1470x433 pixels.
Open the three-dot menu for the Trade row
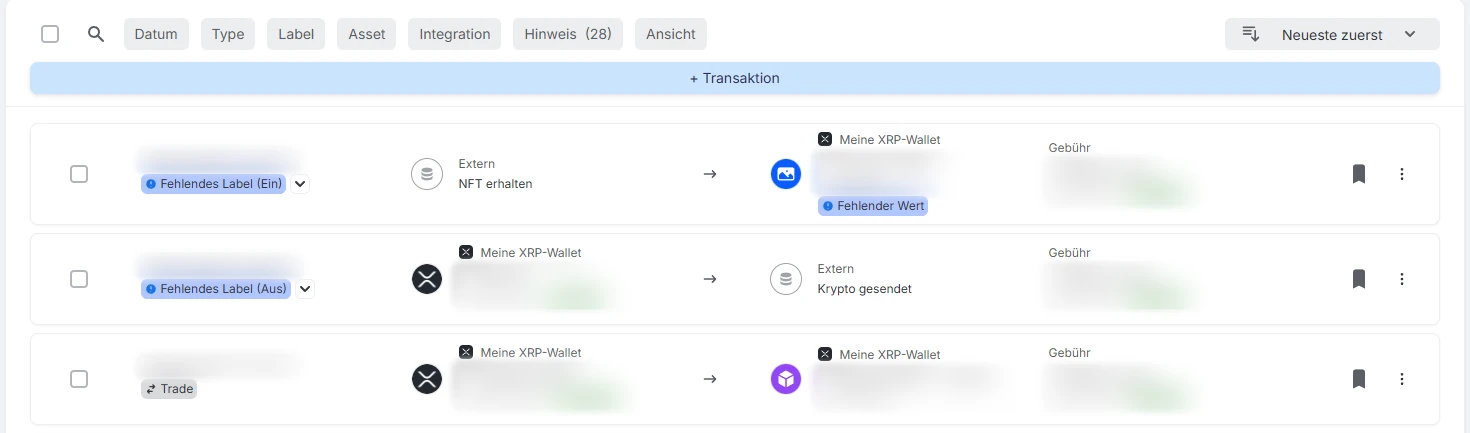1402,379
